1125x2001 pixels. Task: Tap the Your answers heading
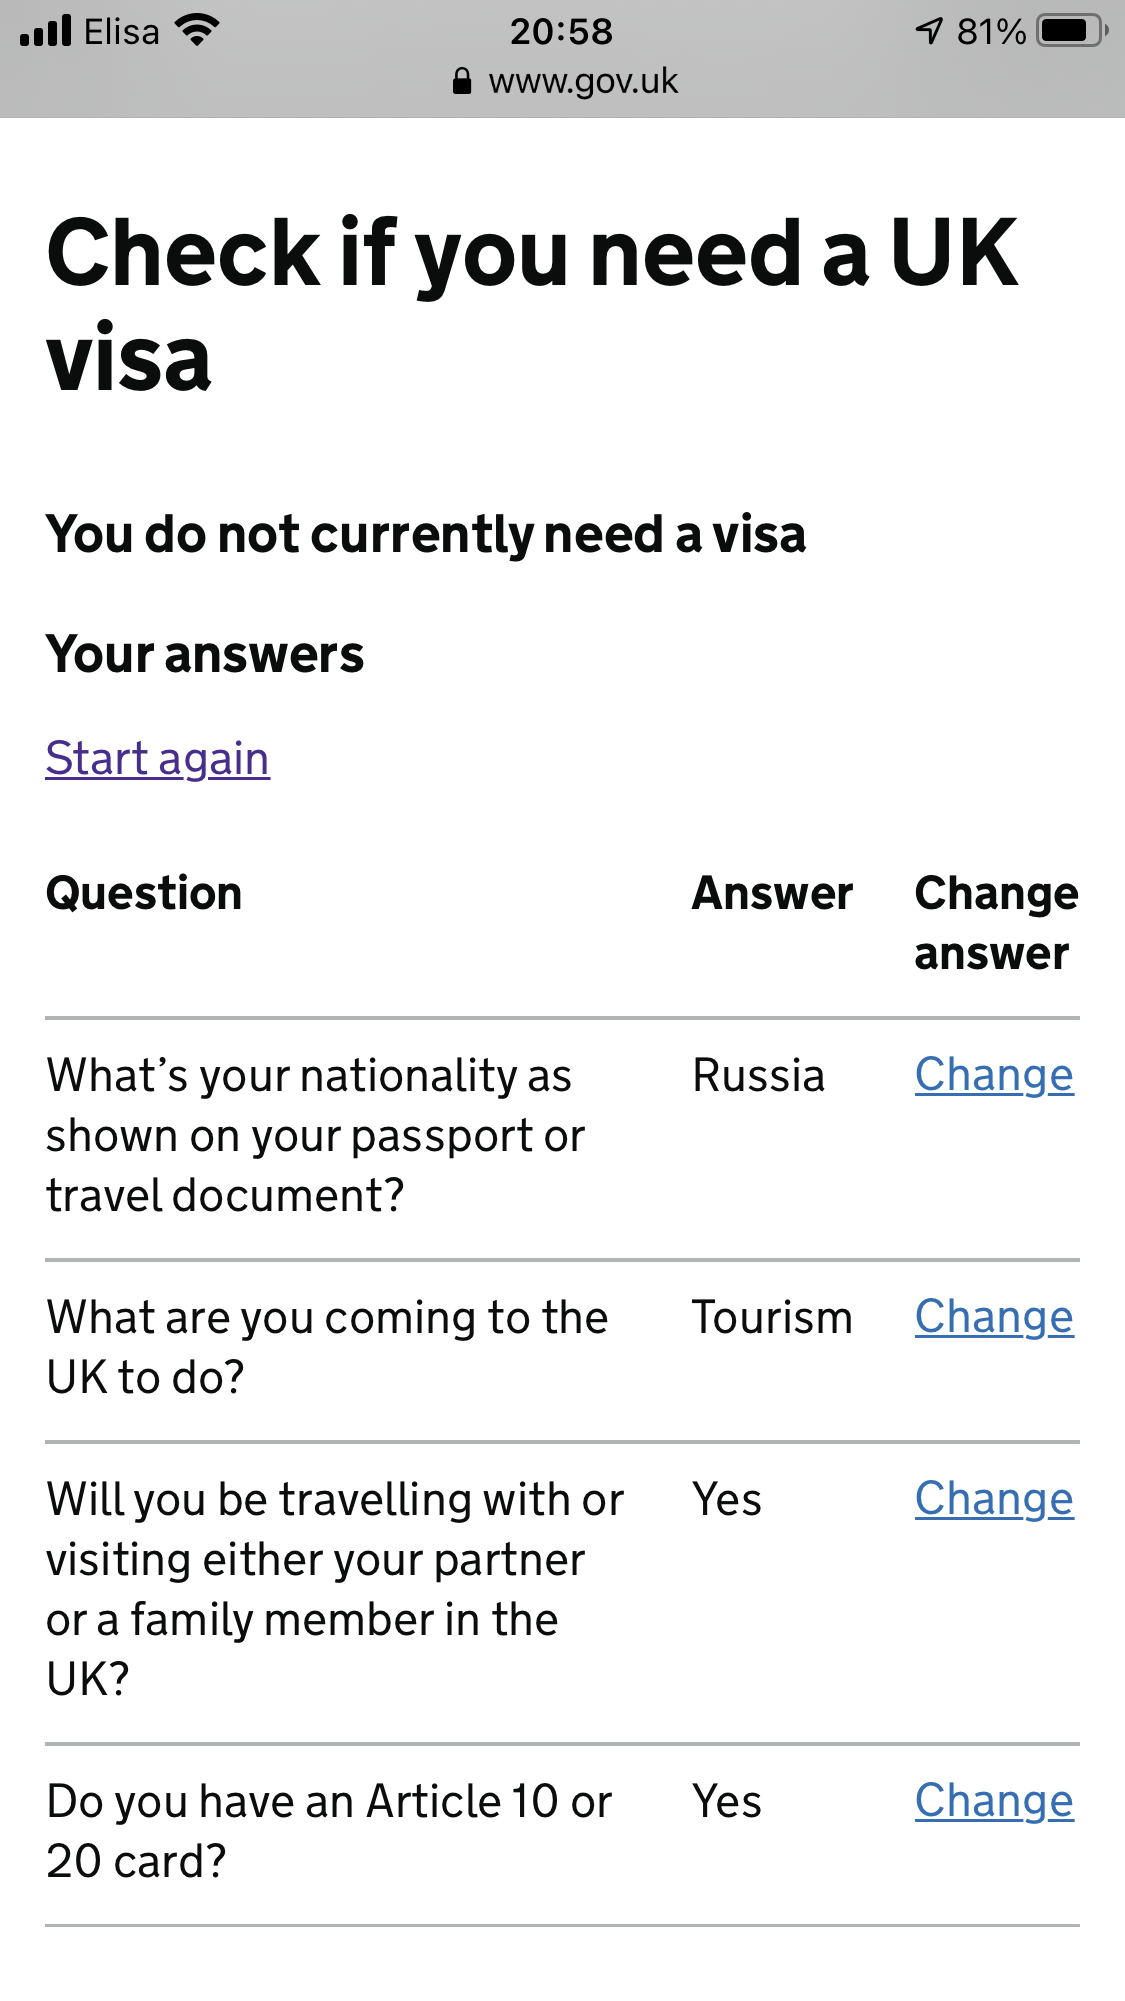[205, 655]
